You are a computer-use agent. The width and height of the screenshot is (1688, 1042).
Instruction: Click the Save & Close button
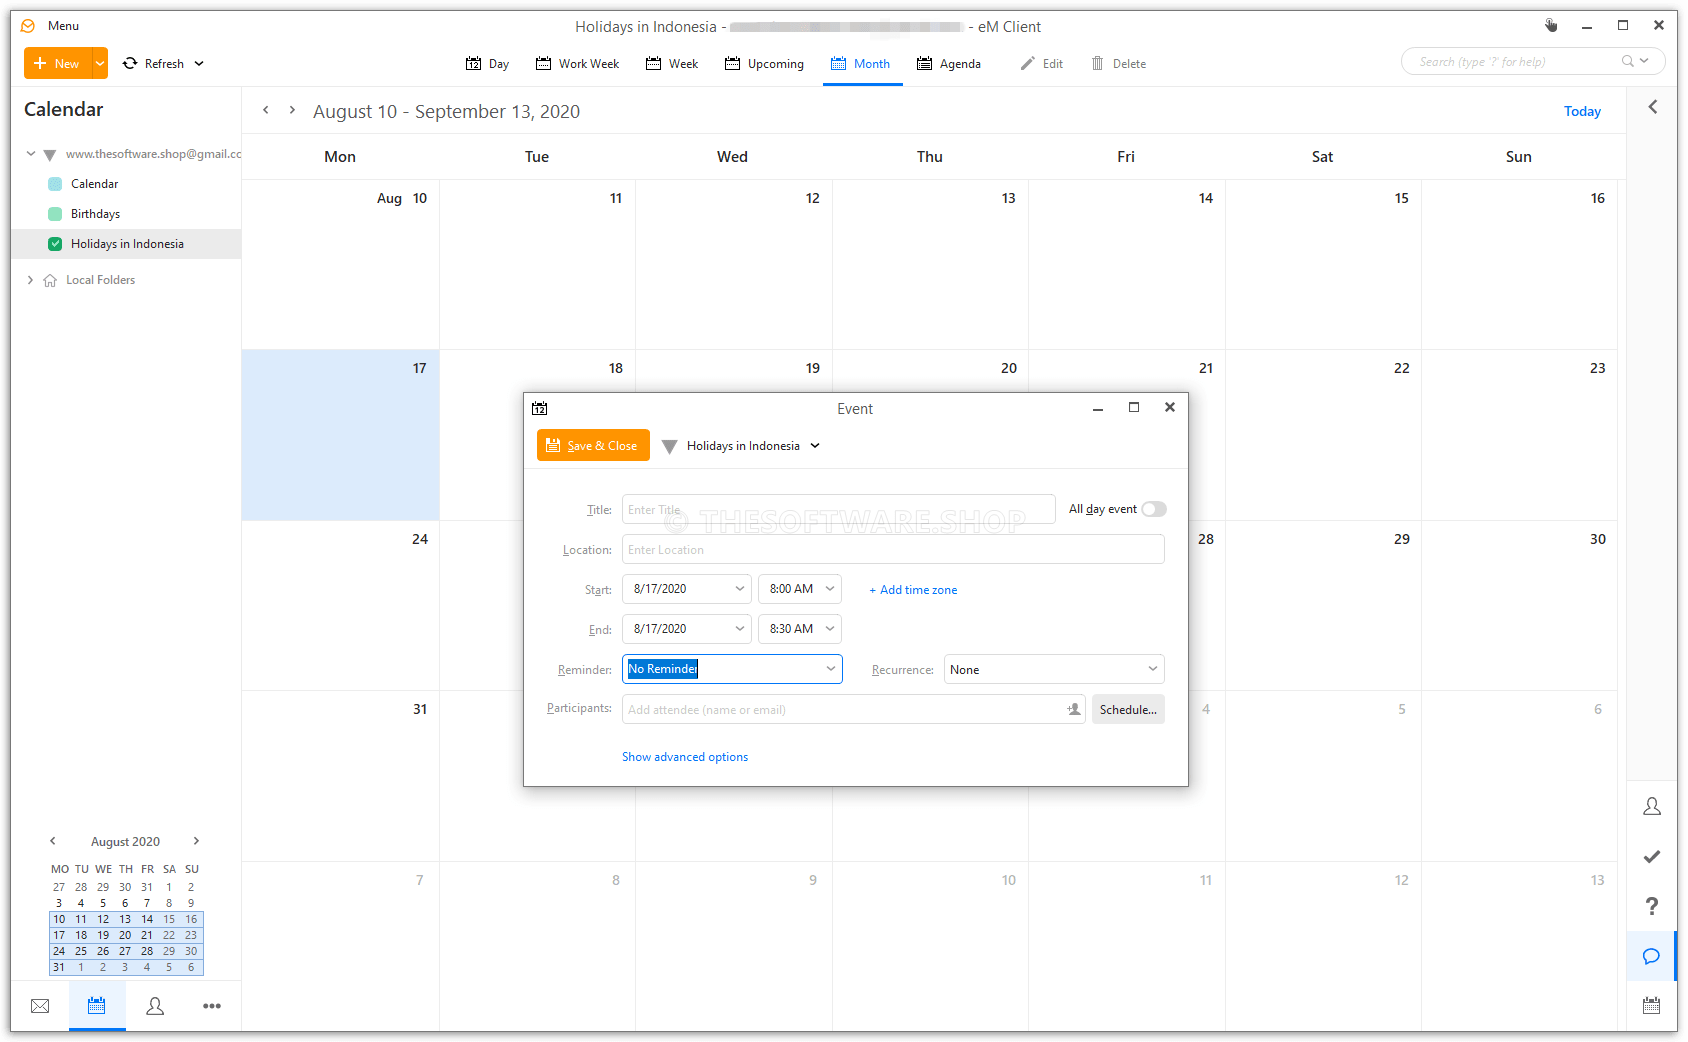(592, 445)
